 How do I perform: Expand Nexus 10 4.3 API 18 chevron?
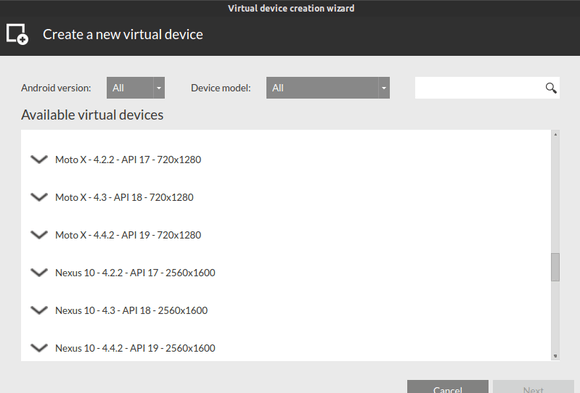[x=39, y=310]
